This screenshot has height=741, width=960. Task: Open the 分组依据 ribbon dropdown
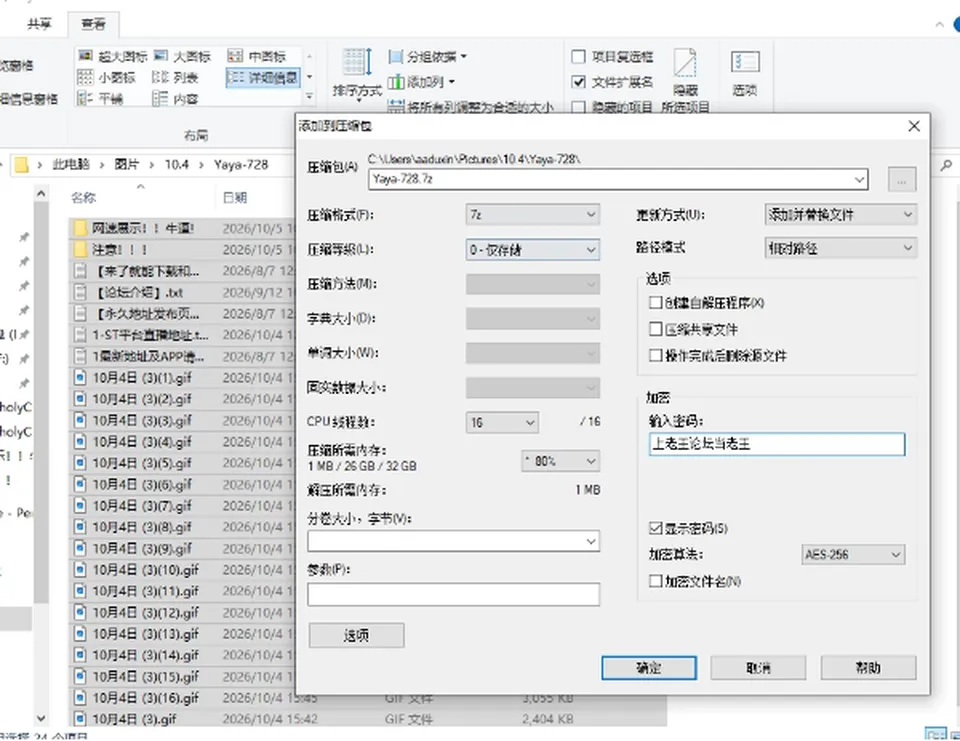428,57
